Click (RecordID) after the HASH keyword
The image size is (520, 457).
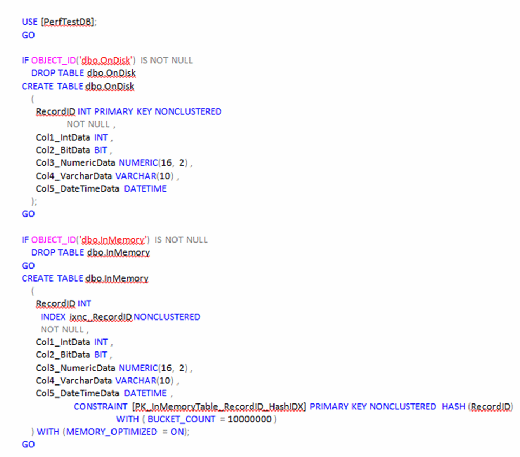click(490, 407)
